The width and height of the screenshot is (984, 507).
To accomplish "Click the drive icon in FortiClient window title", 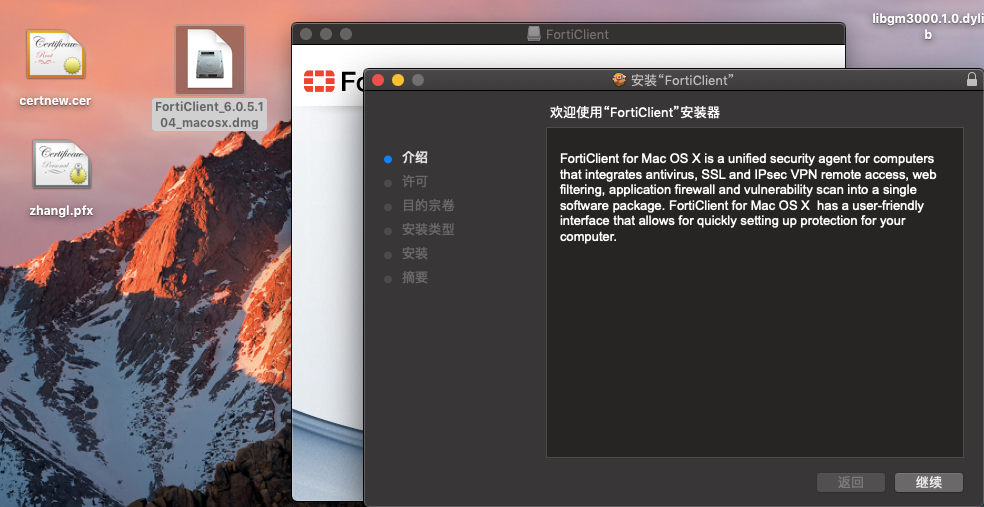I will (534, 34).
